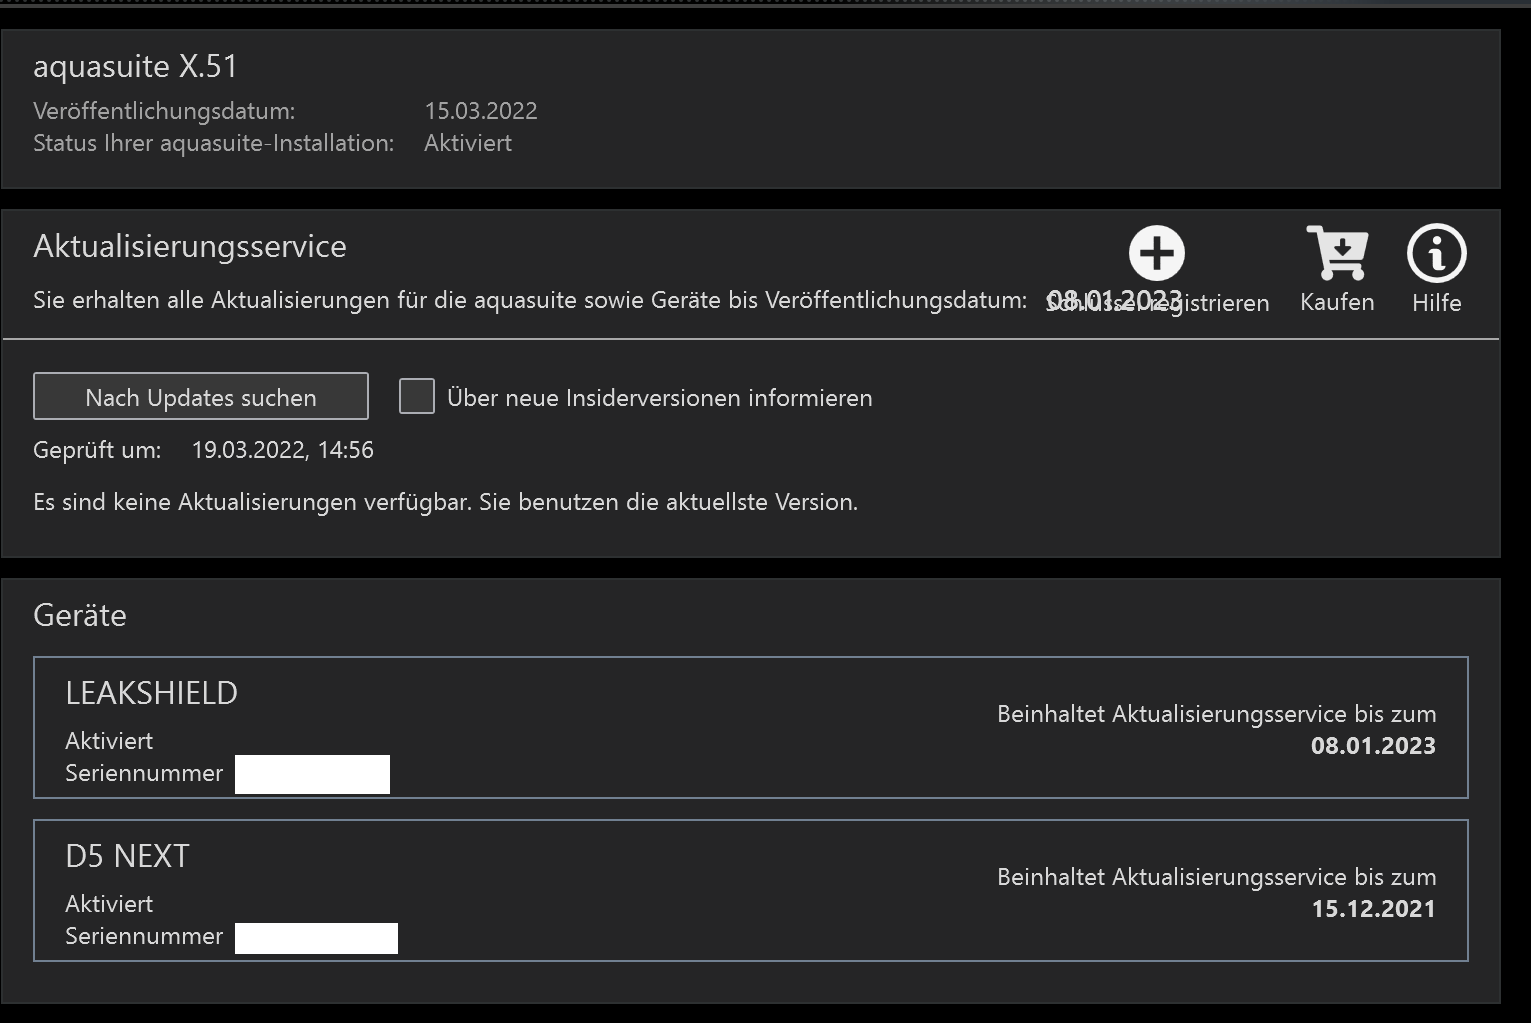Select the Aktualisierungsservice heading
The image size is (1531, 1023).
click(190, 246)
